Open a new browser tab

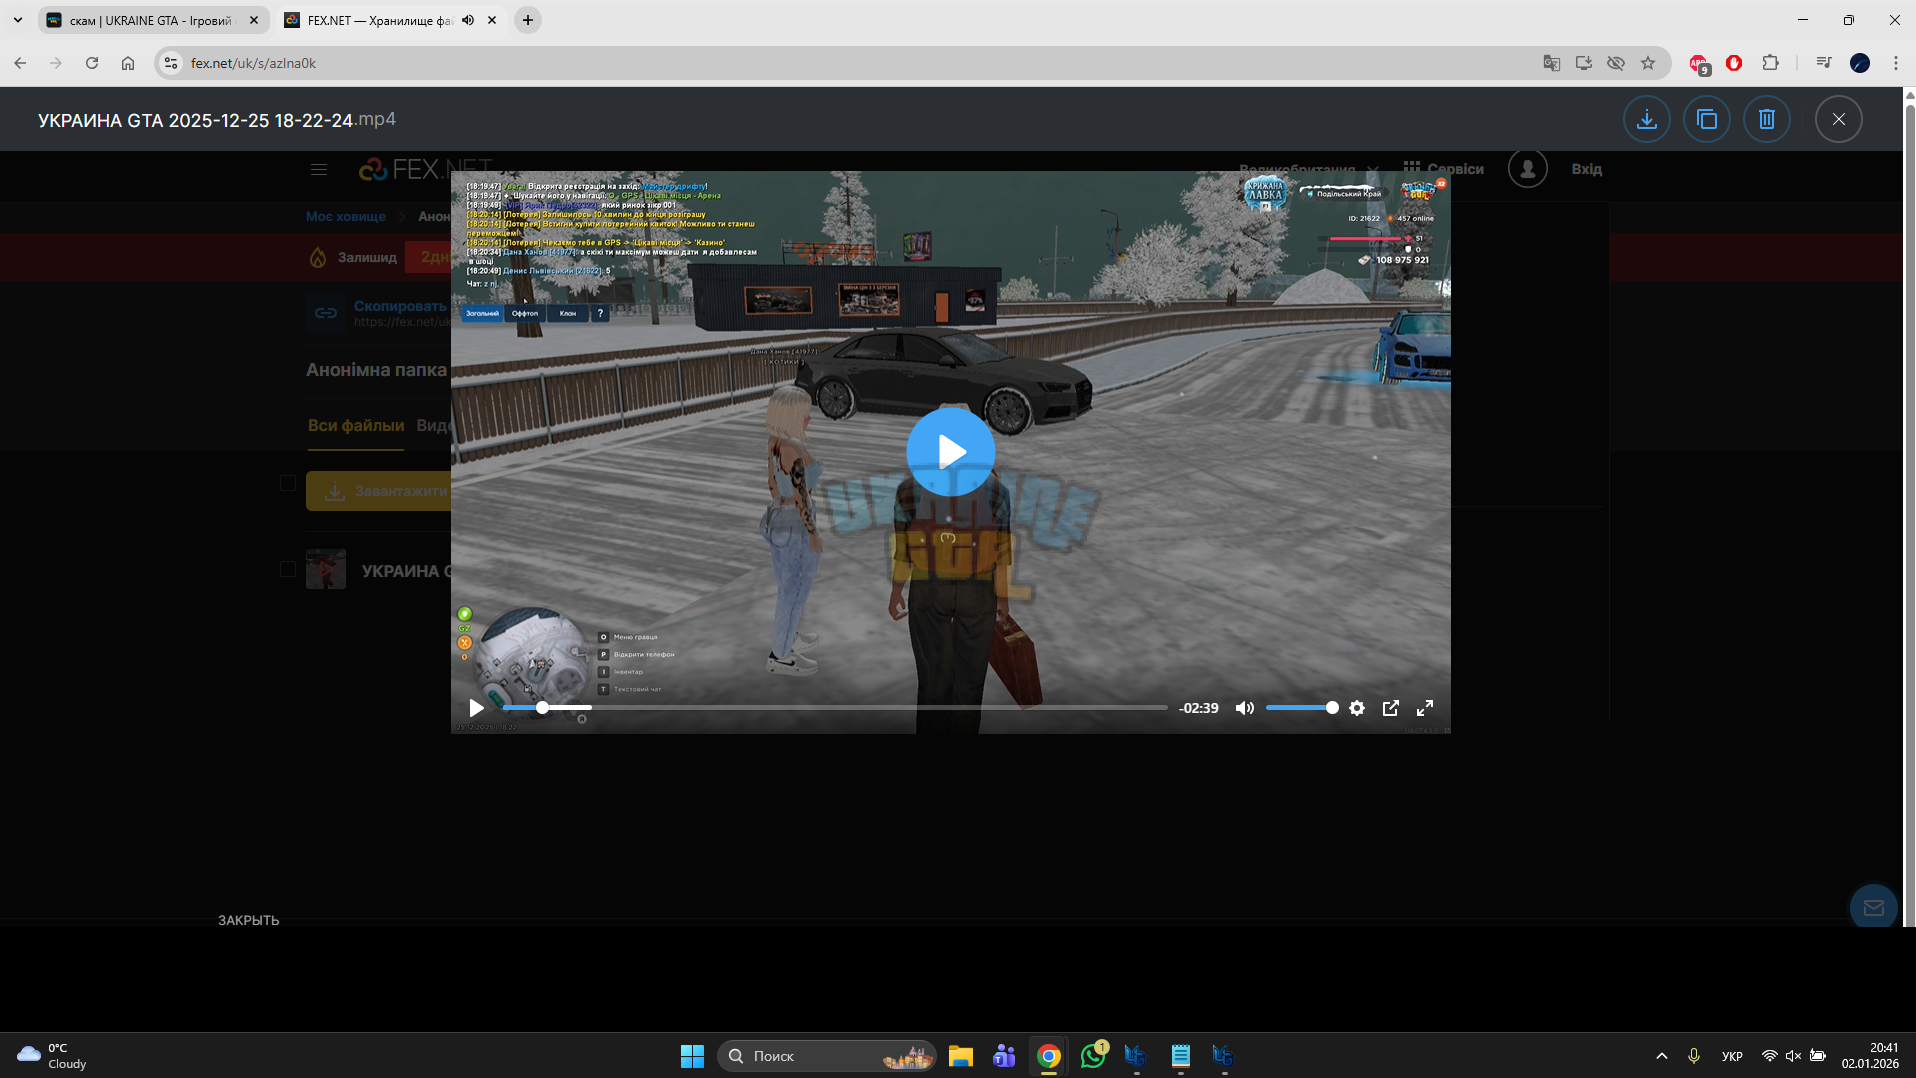coord(528,20)
